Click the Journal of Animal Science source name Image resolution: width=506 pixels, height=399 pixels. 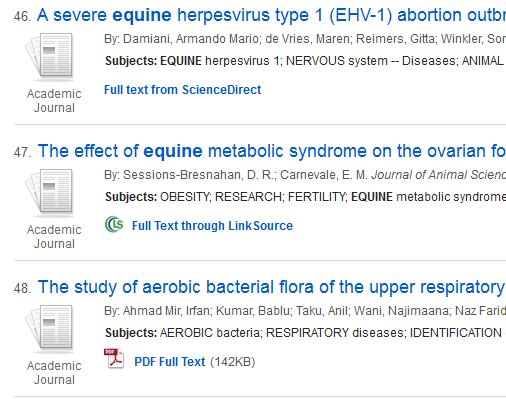tap(439, 175)
